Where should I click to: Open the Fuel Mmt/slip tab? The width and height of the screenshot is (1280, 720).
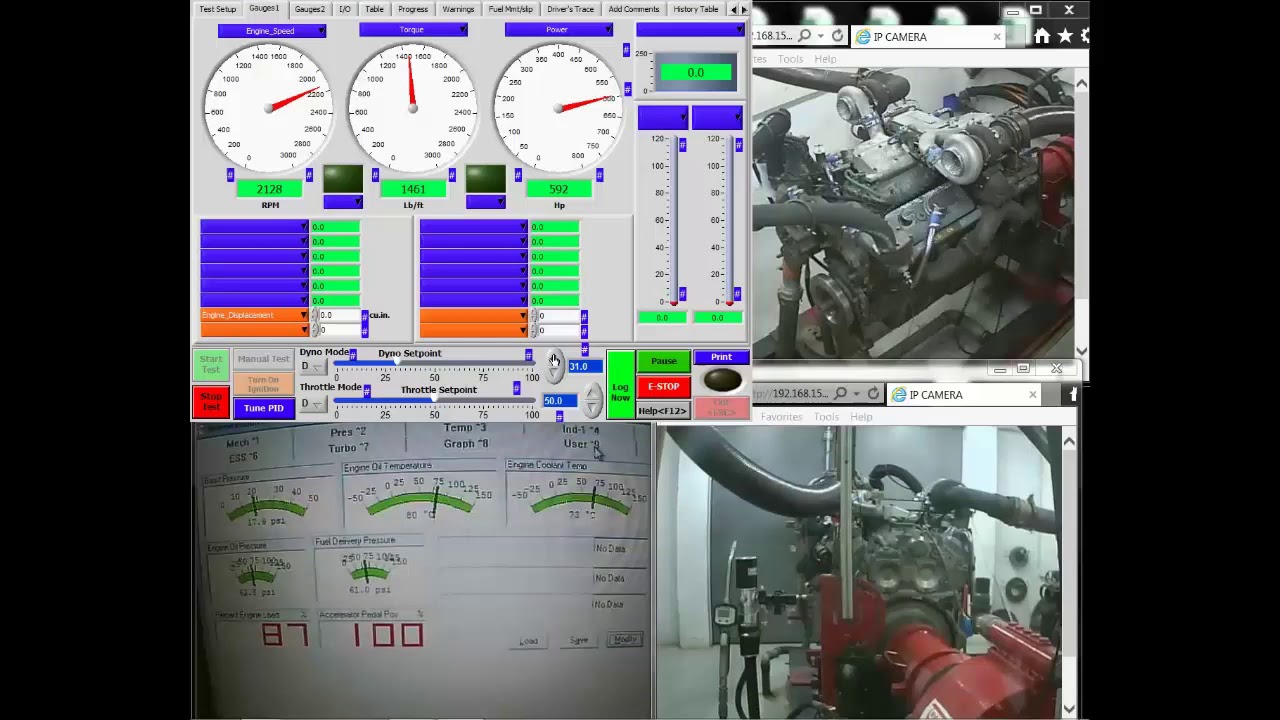coord(510,9)
